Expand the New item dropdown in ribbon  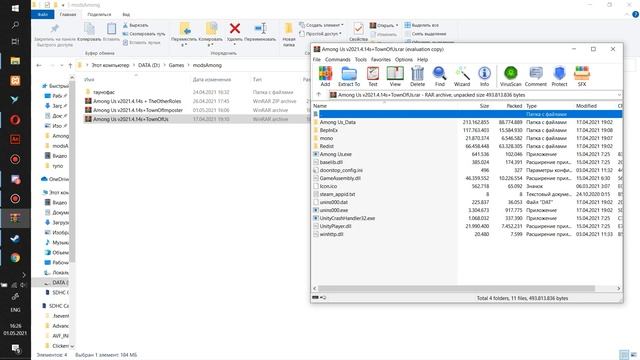tap(321, 25)
